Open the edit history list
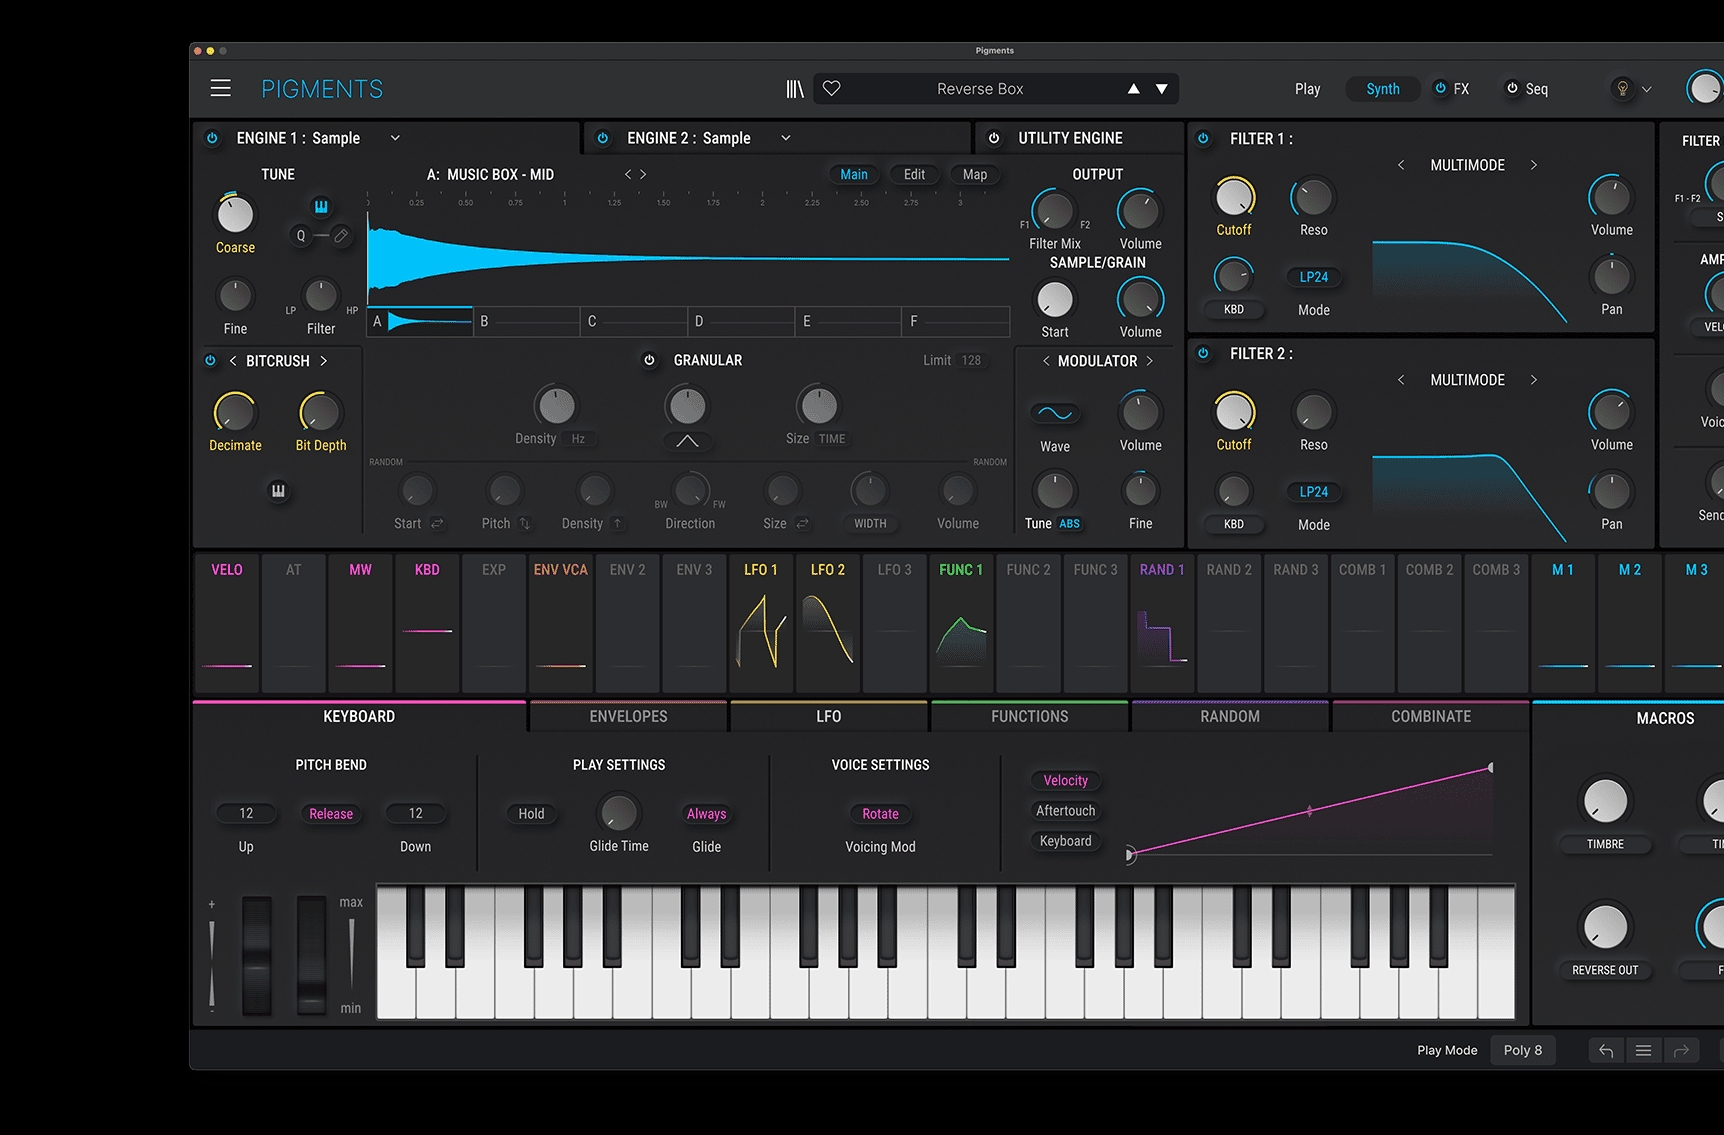The height and width of the screenshot is (1135, 1724). click(x=1643, y=1050)
